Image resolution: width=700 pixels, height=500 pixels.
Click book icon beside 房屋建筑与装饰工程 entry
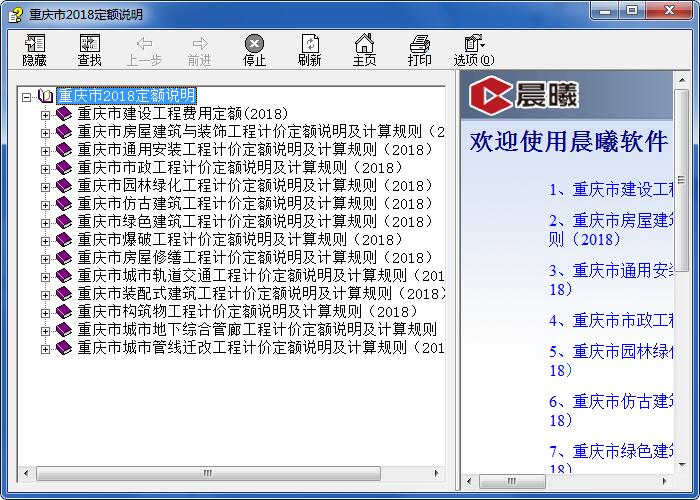[64, 132]
